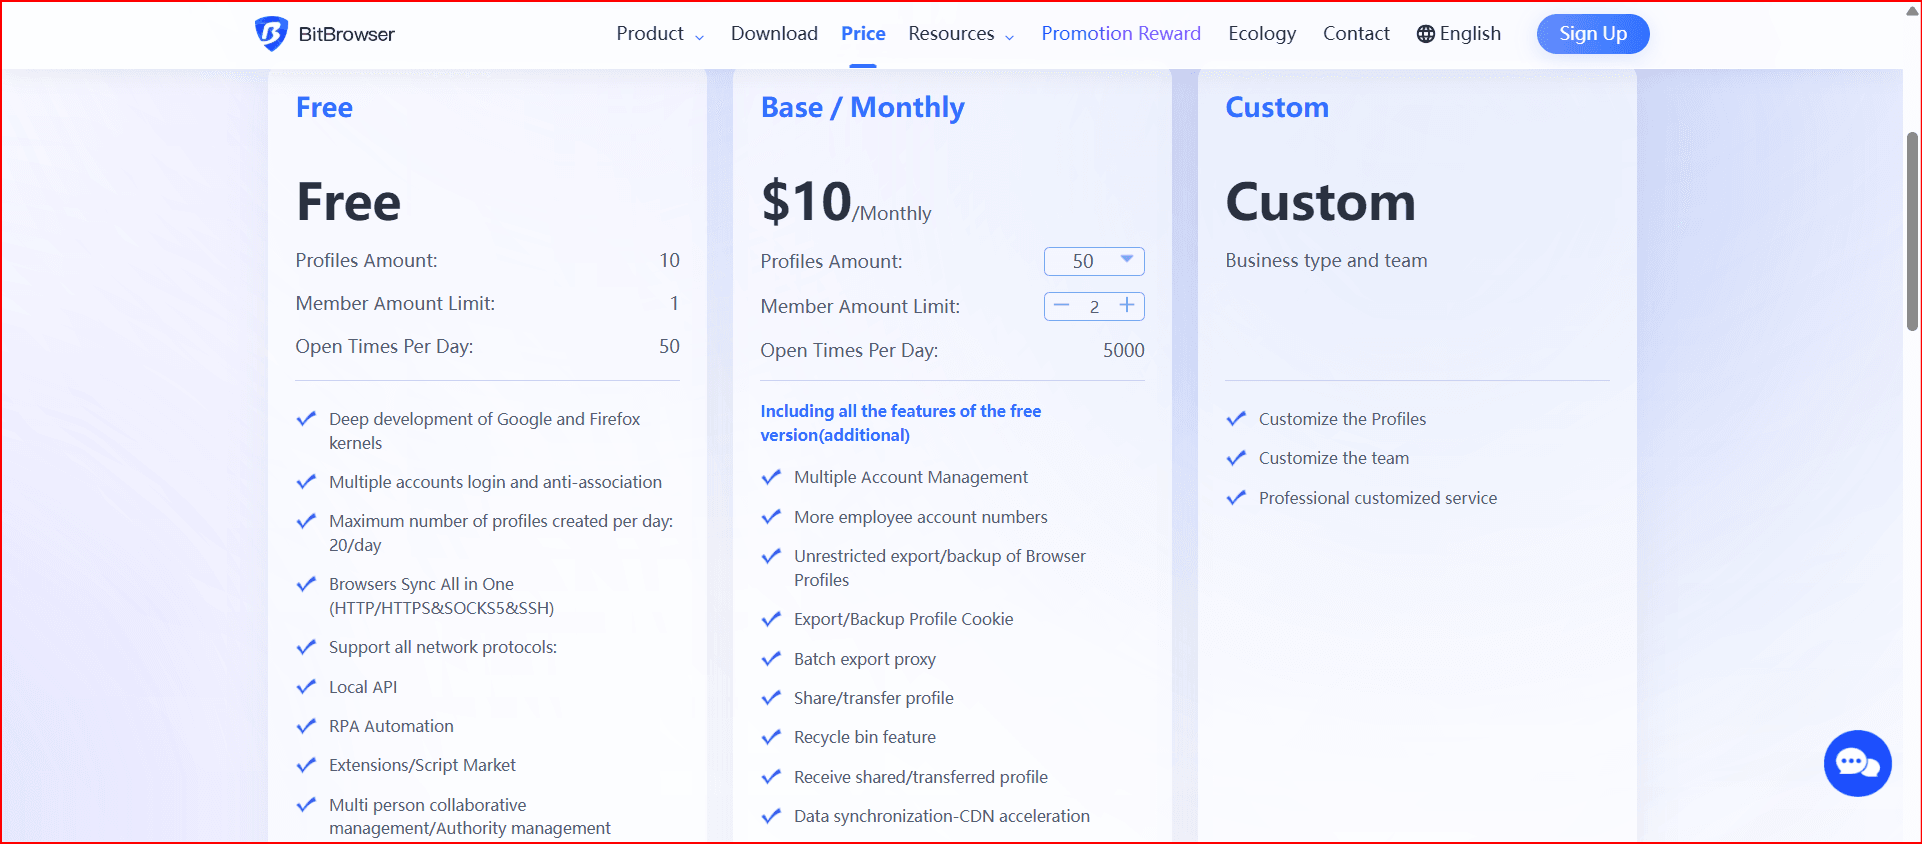The width and height of the screenshot is (1922, 844).
Task: Expand the Resources menu
Action: [x=961, y=34]
